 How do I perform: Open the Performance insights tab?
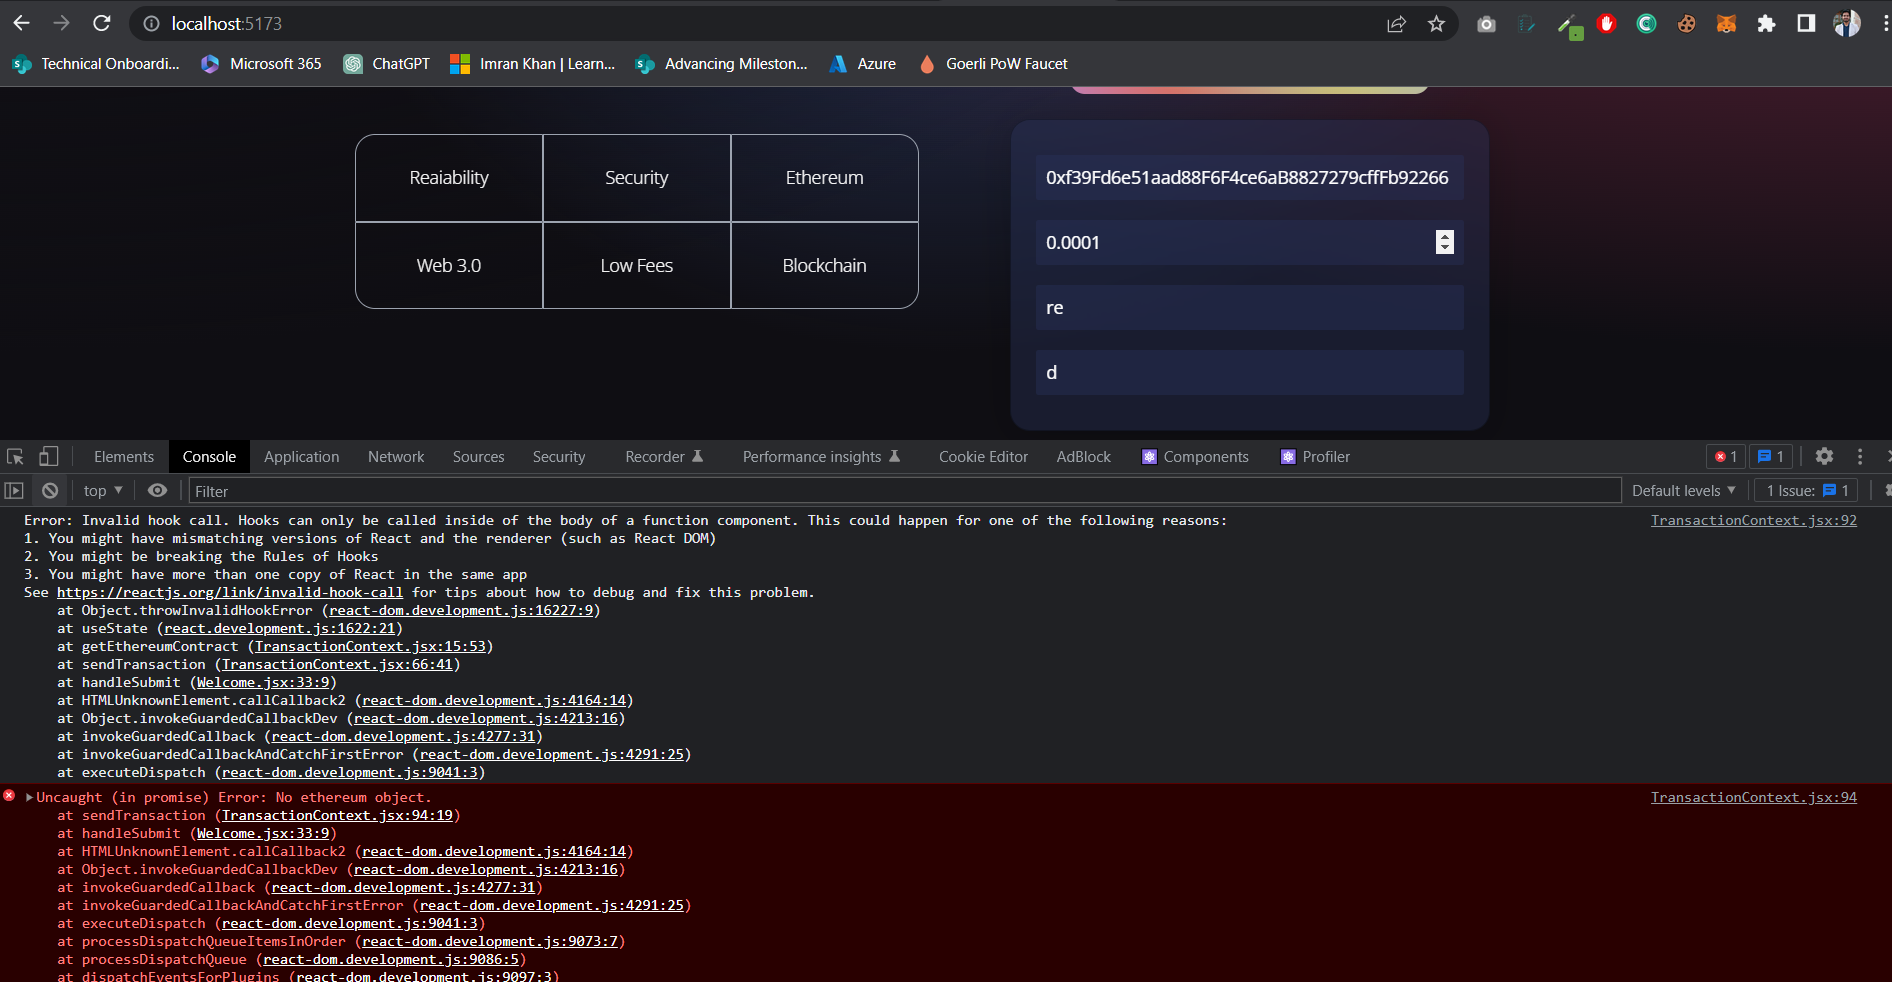coord(821,457)
